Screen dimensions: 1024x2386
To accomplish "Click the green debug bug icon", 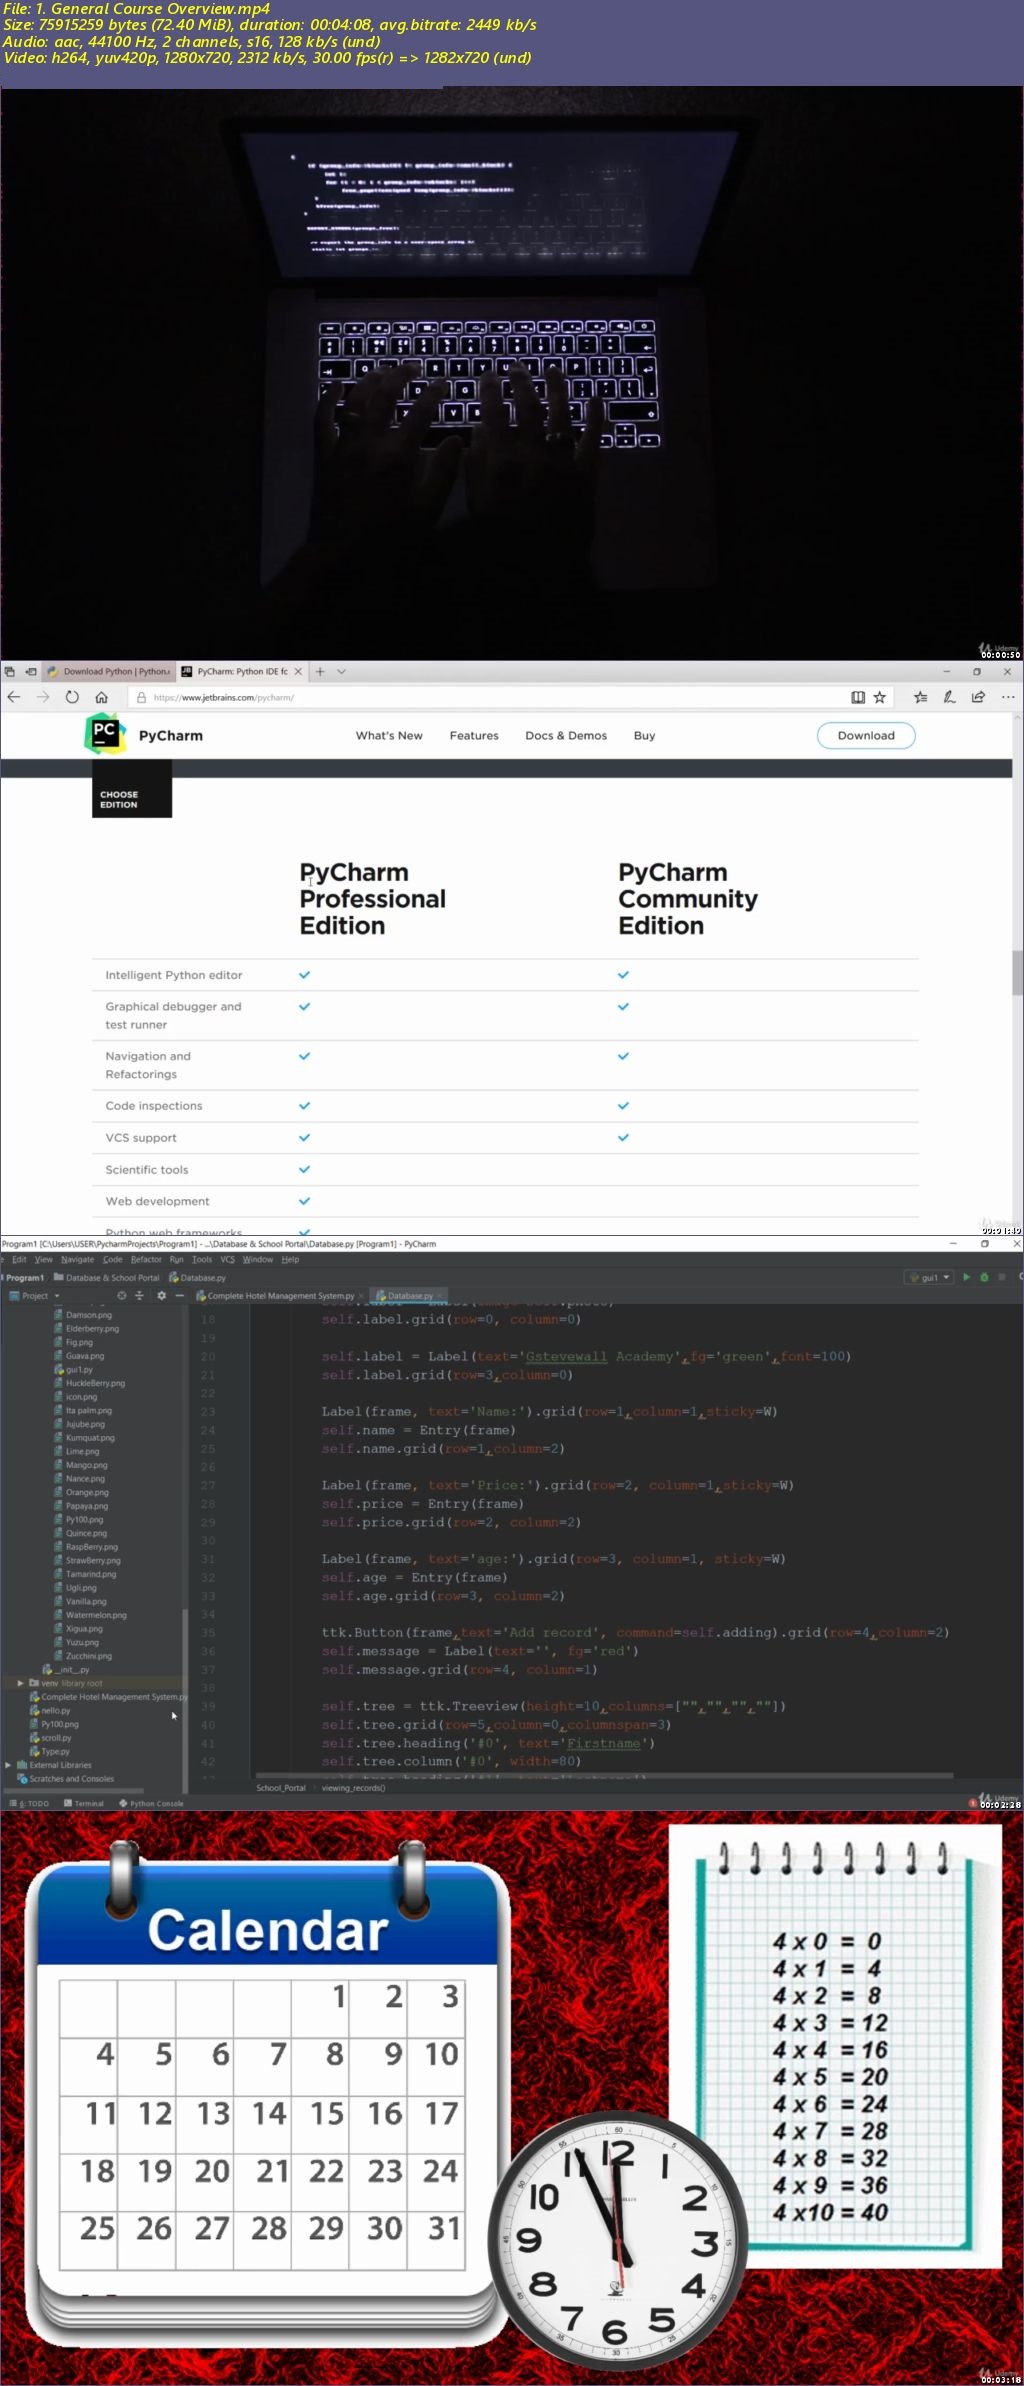I will click(x=984, y=1277).
